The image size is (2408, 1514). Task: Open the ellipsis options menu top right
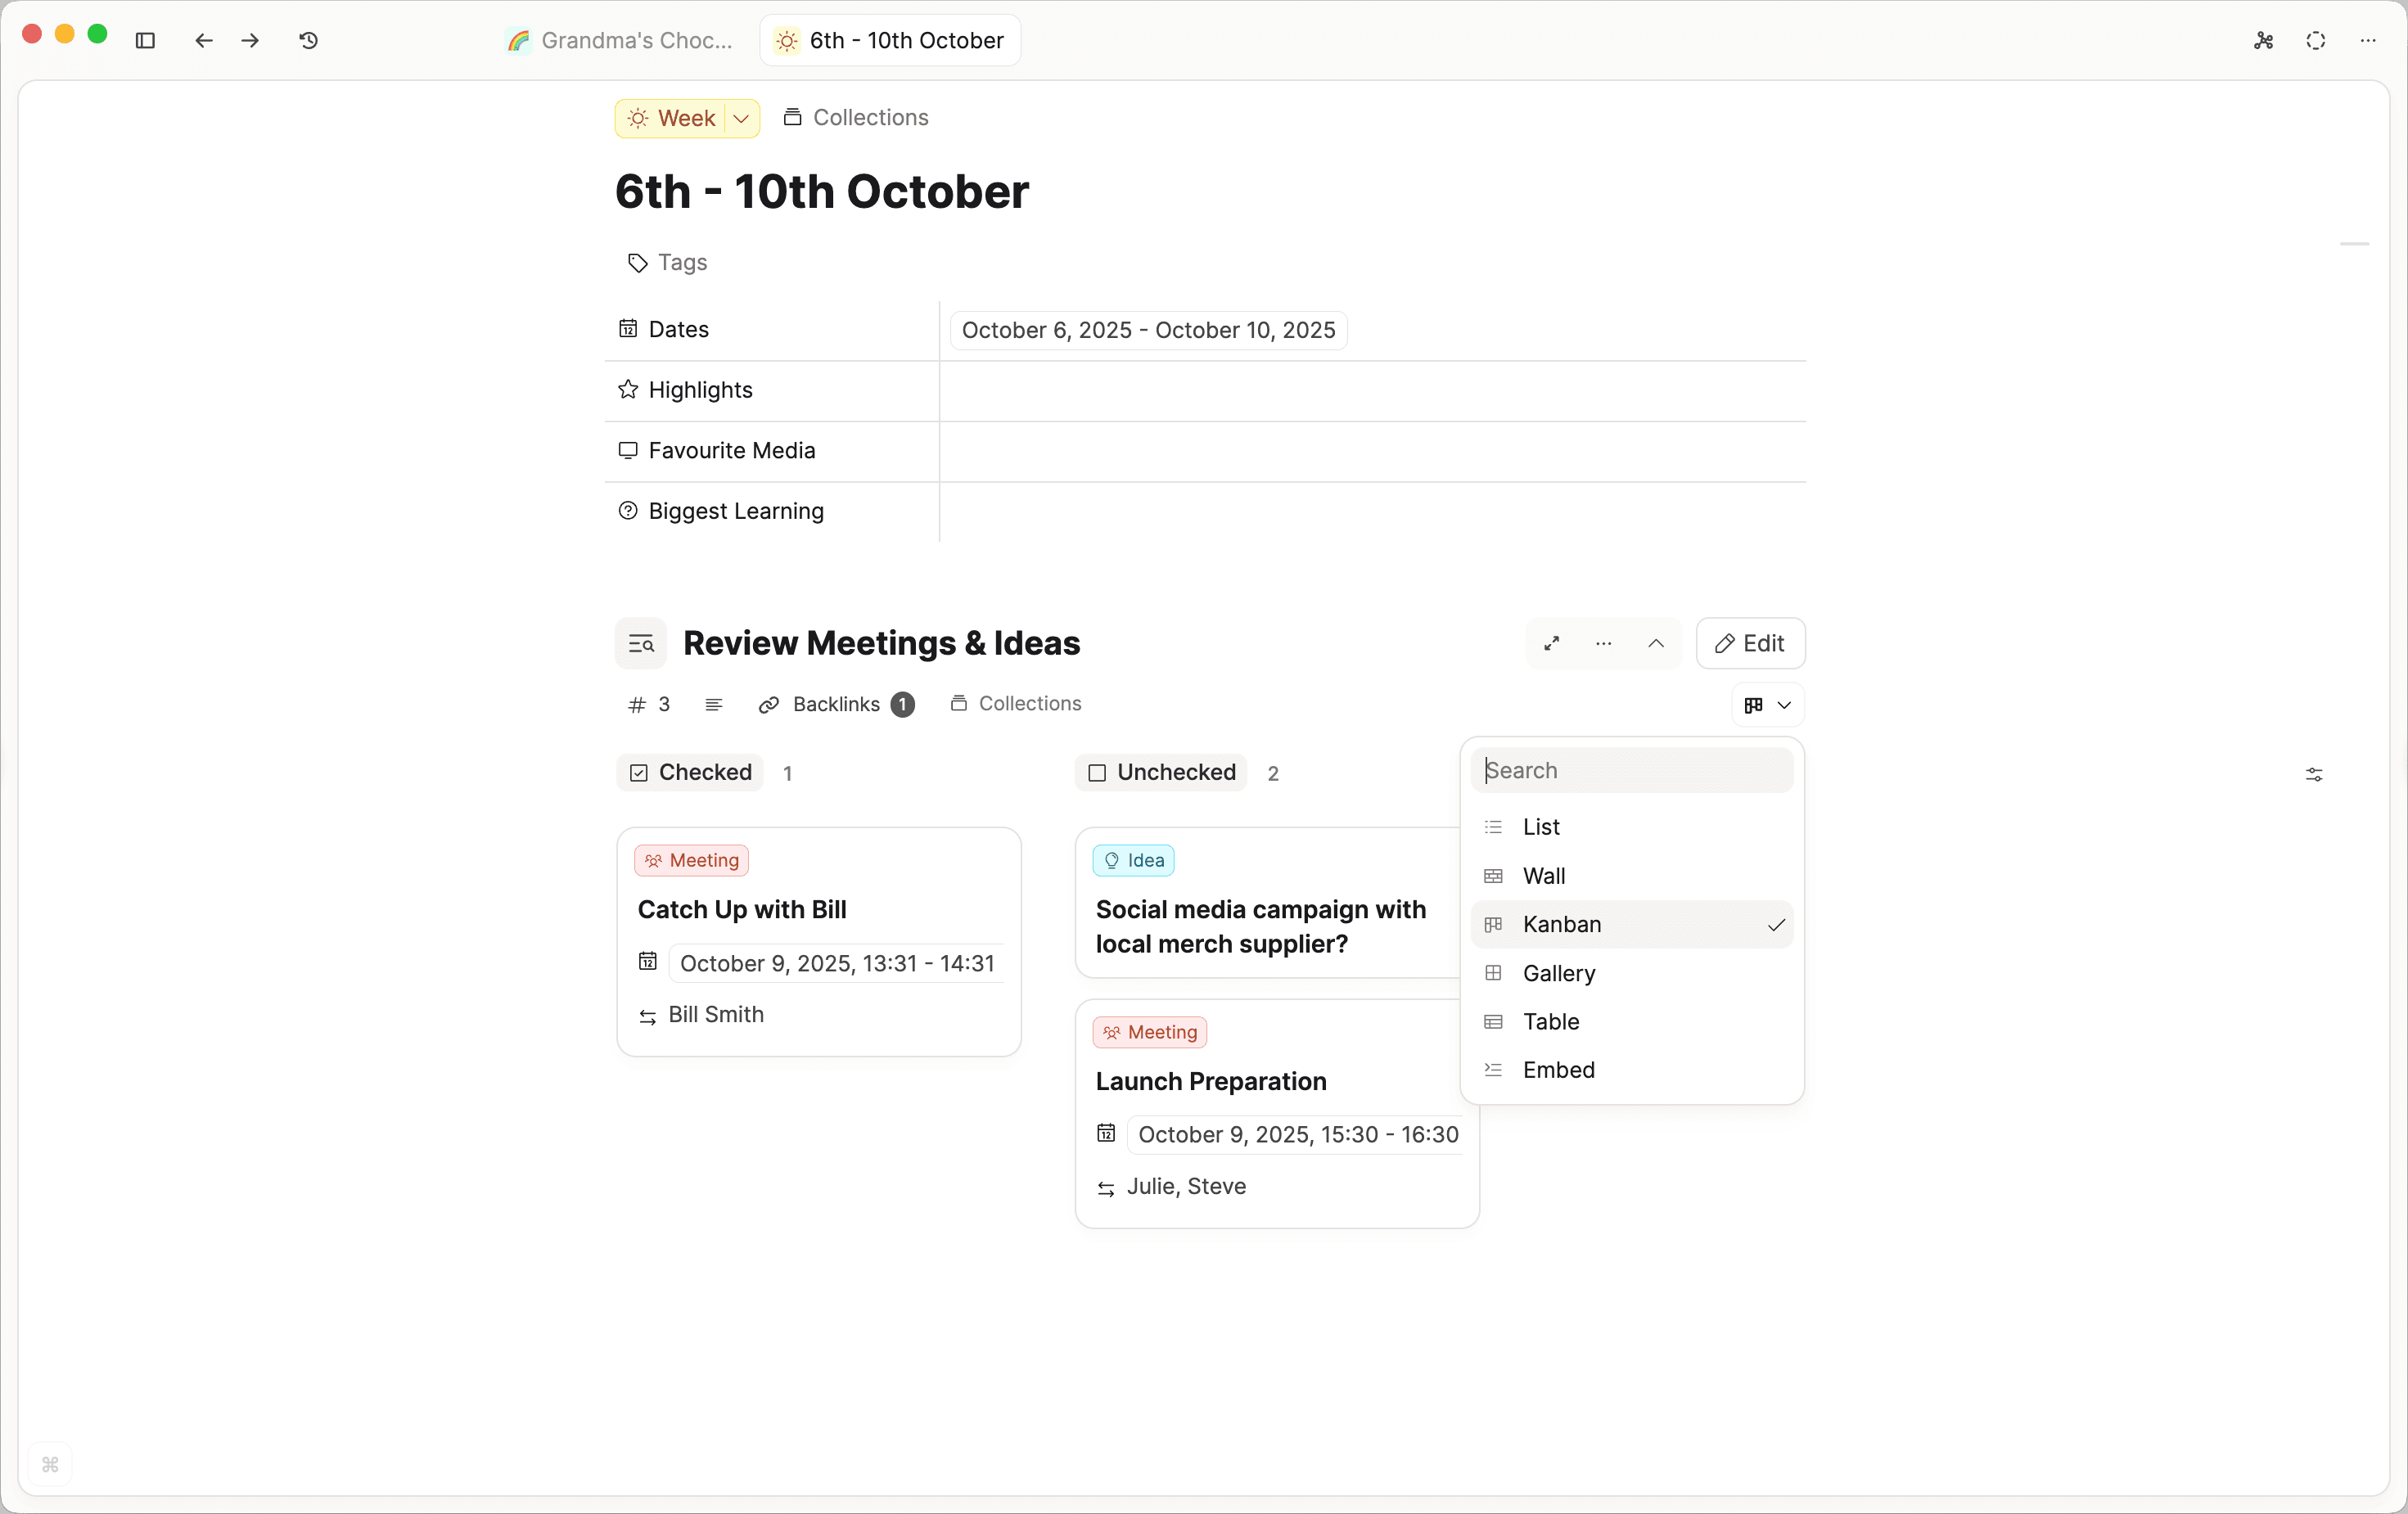point(2368,41)
